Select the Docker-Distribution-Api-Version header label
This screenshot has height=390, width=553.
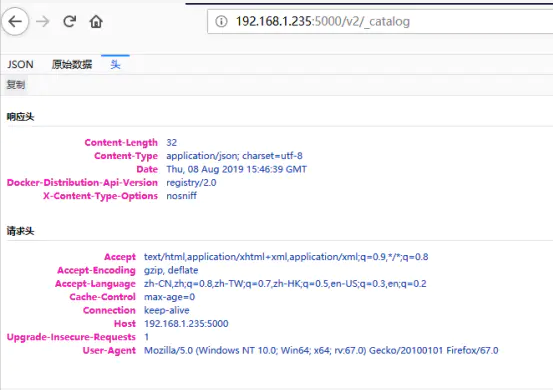click(x=82, y=183)
